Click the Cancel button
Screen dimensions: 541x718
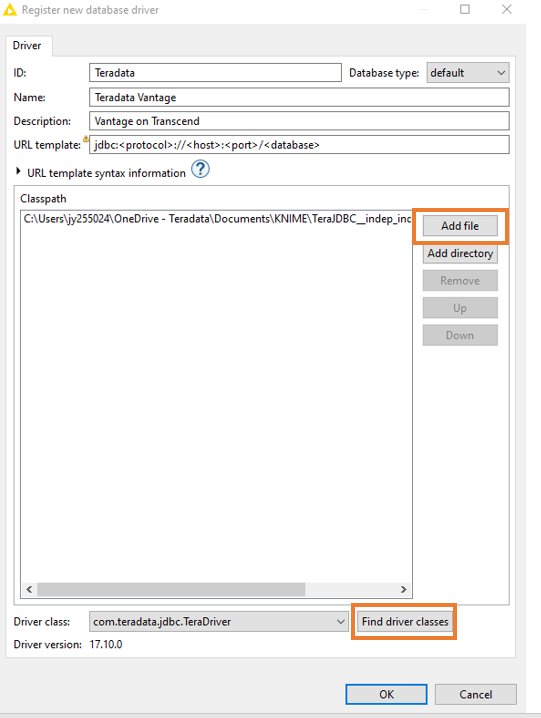475,694
